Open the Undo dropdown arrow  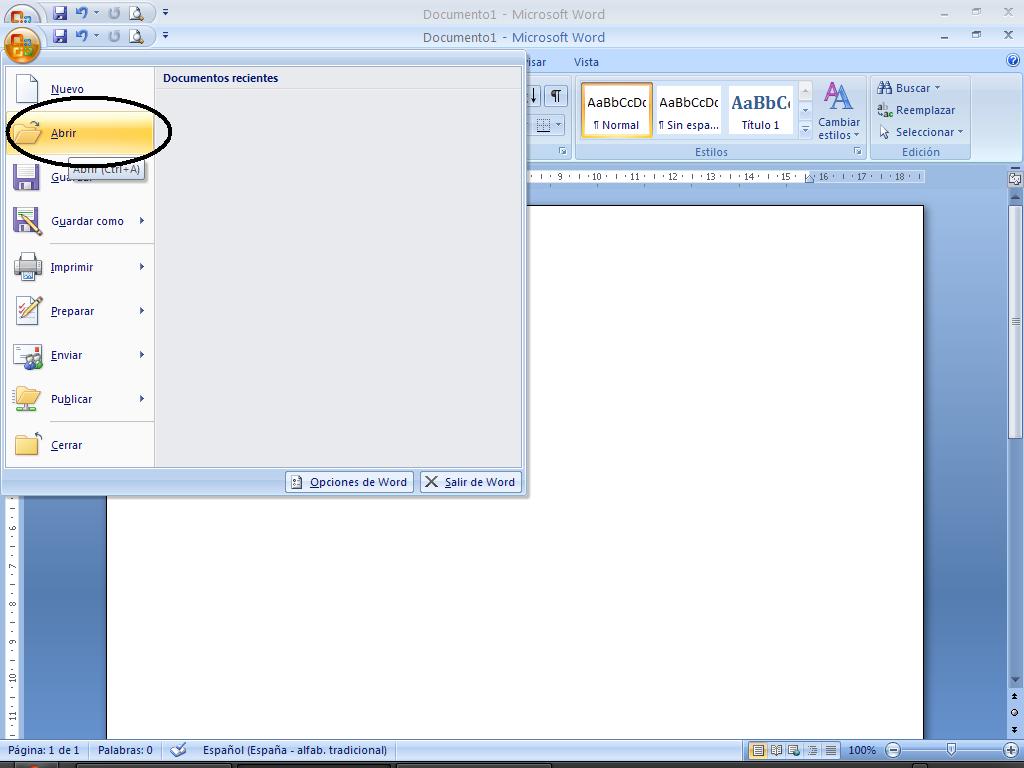(x=97, y=36)
